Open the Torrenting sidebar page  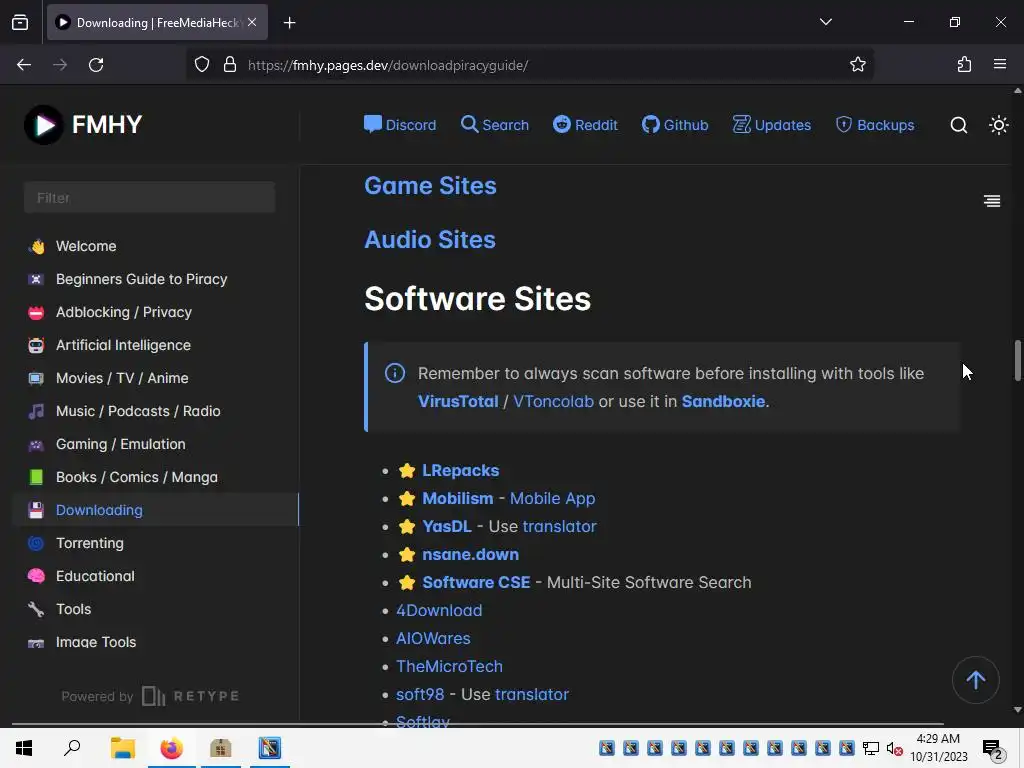point(89,543)
